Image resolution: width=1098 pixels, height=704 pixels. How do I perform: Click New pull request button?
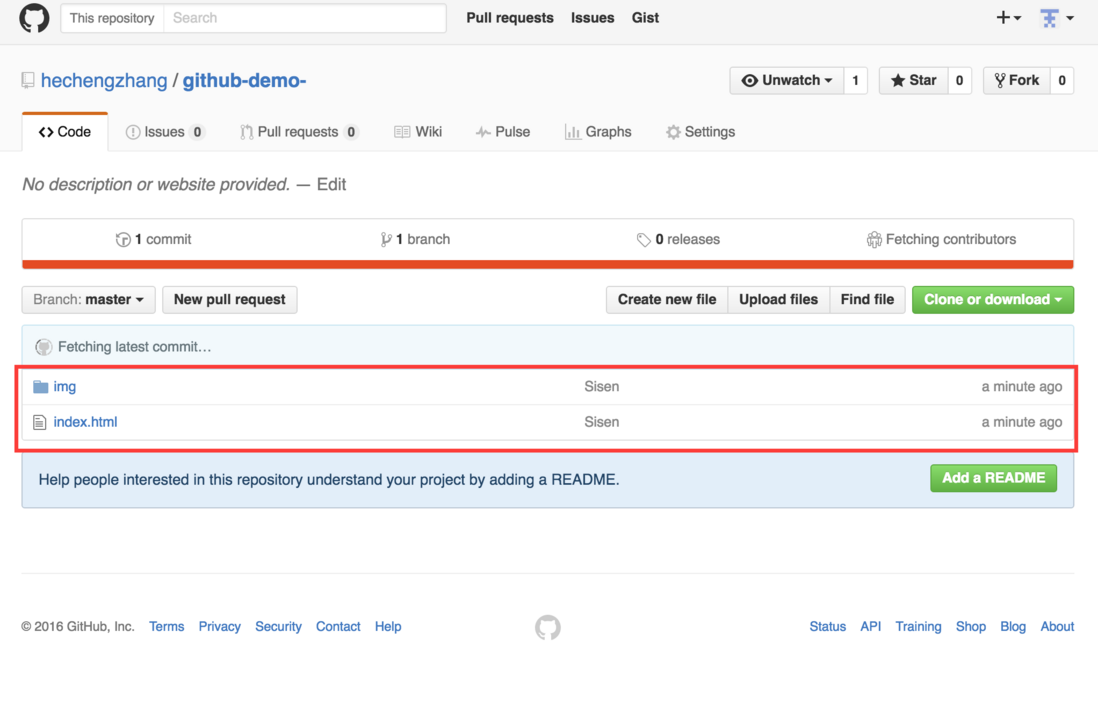click(x=230, y=300)
